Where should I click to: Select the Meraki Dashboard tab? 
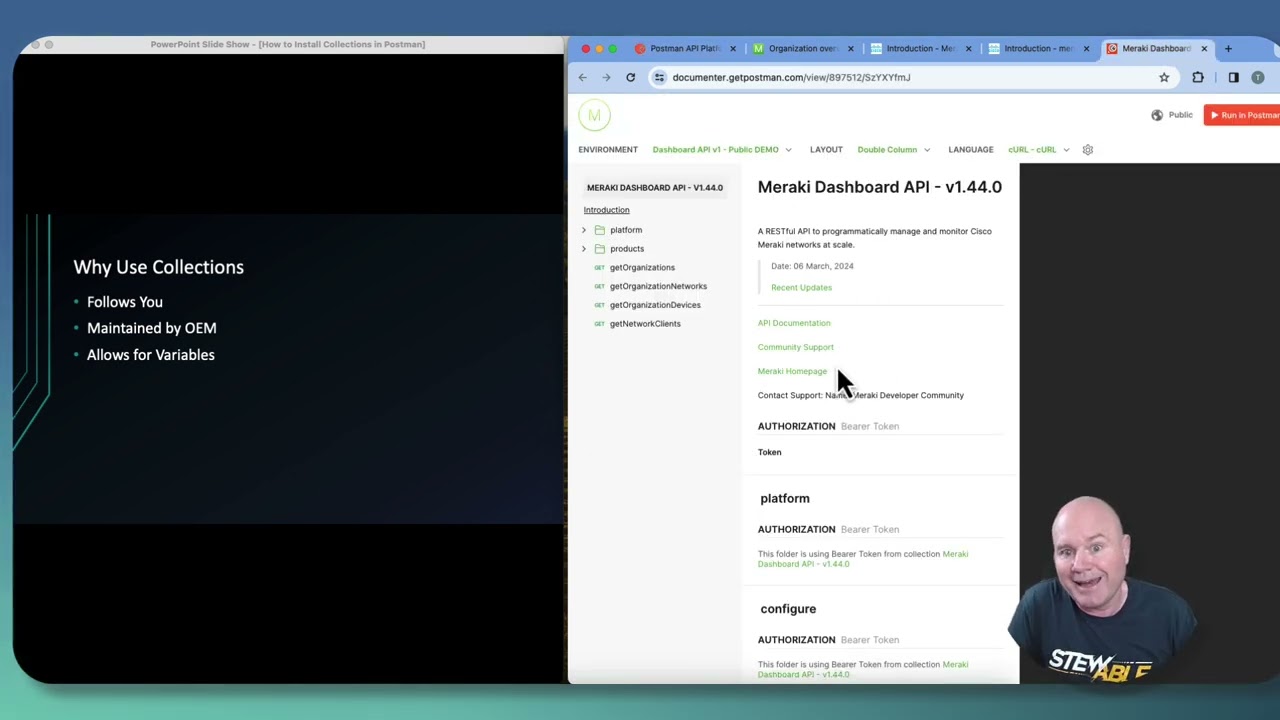pos(1155,48)
